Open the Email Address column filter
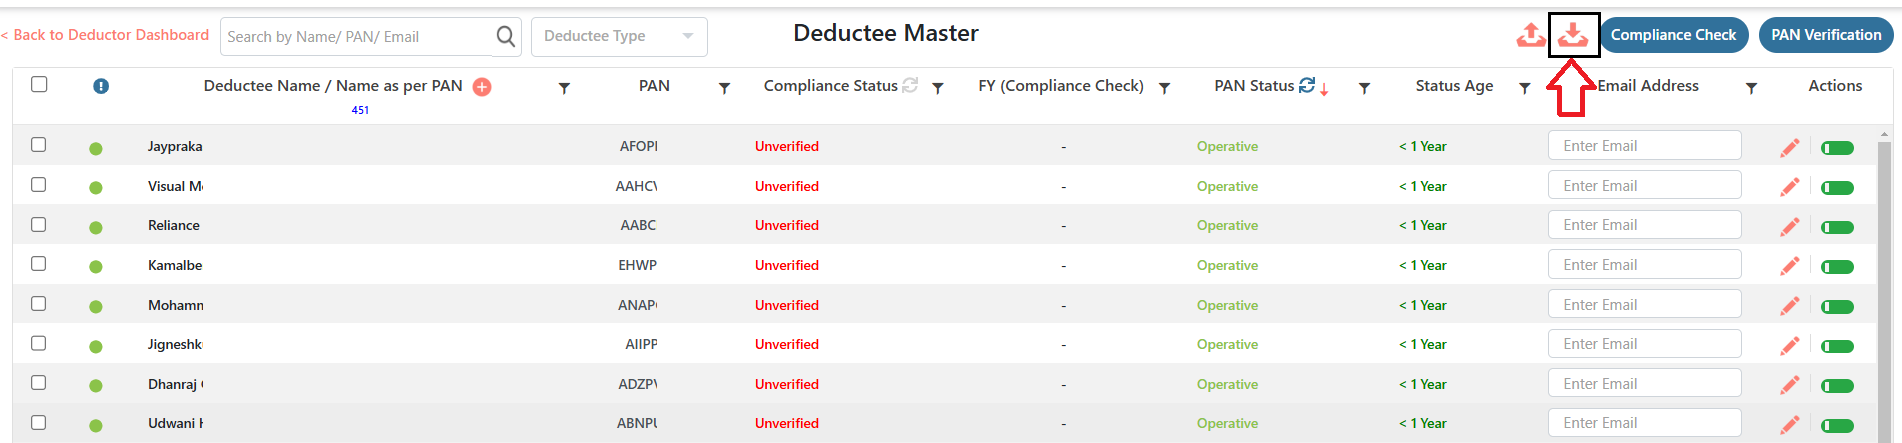The image size is (1902, 443). [x=1751, y=88]
